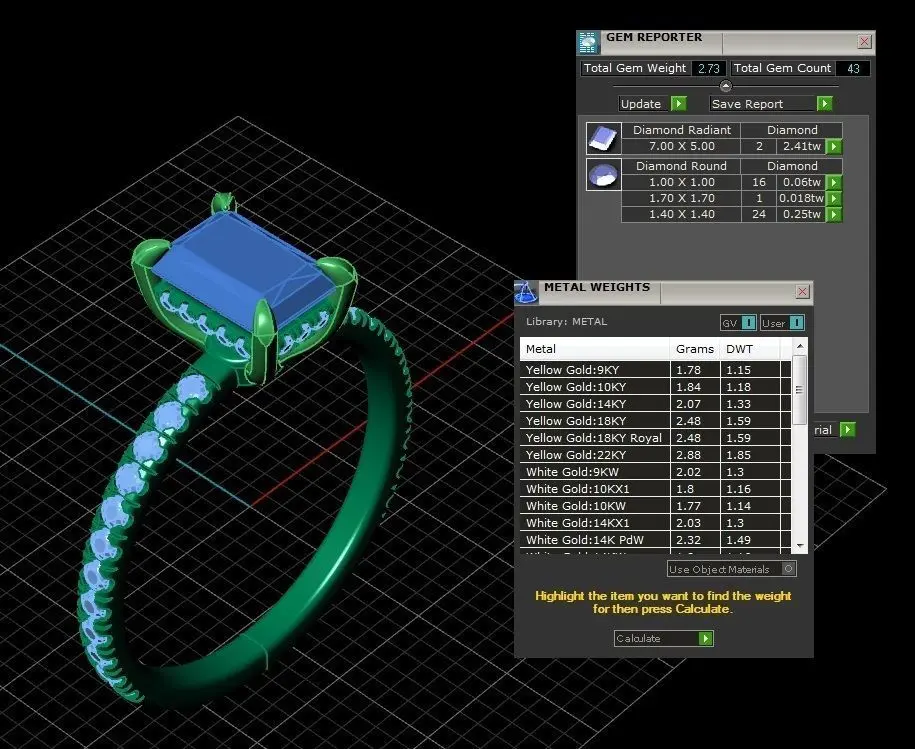
Task: Click the Metal Weights panel icon
Action: 526,293
